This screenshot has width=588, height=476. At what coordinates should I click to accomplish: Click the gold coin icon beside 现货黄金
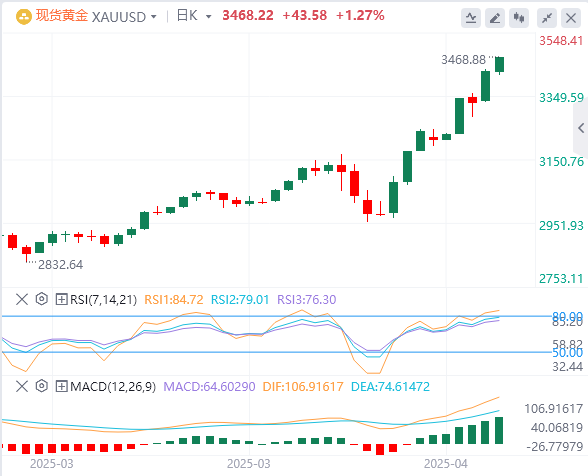(24, 17)
